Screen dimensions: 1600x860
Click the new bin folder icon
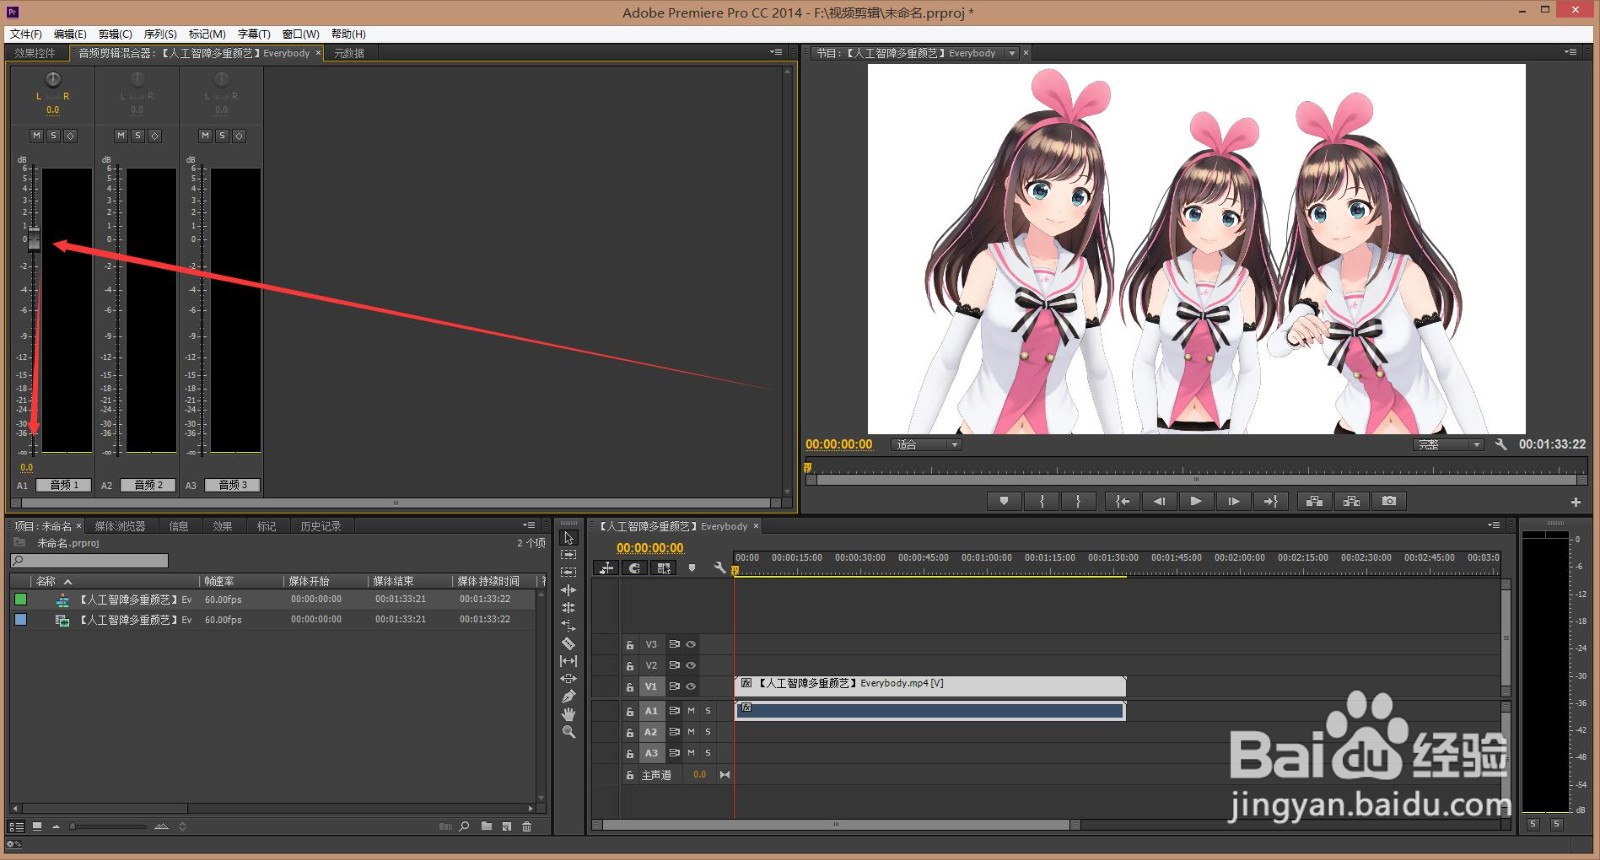click(486, 826)
